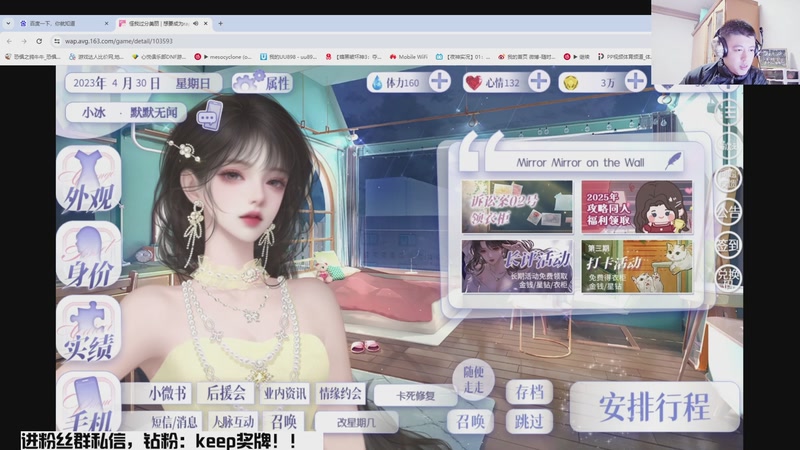Screen dimensions: 800x450
Task: Click the 改星期几 change weekday button
Action: [356, 422]
